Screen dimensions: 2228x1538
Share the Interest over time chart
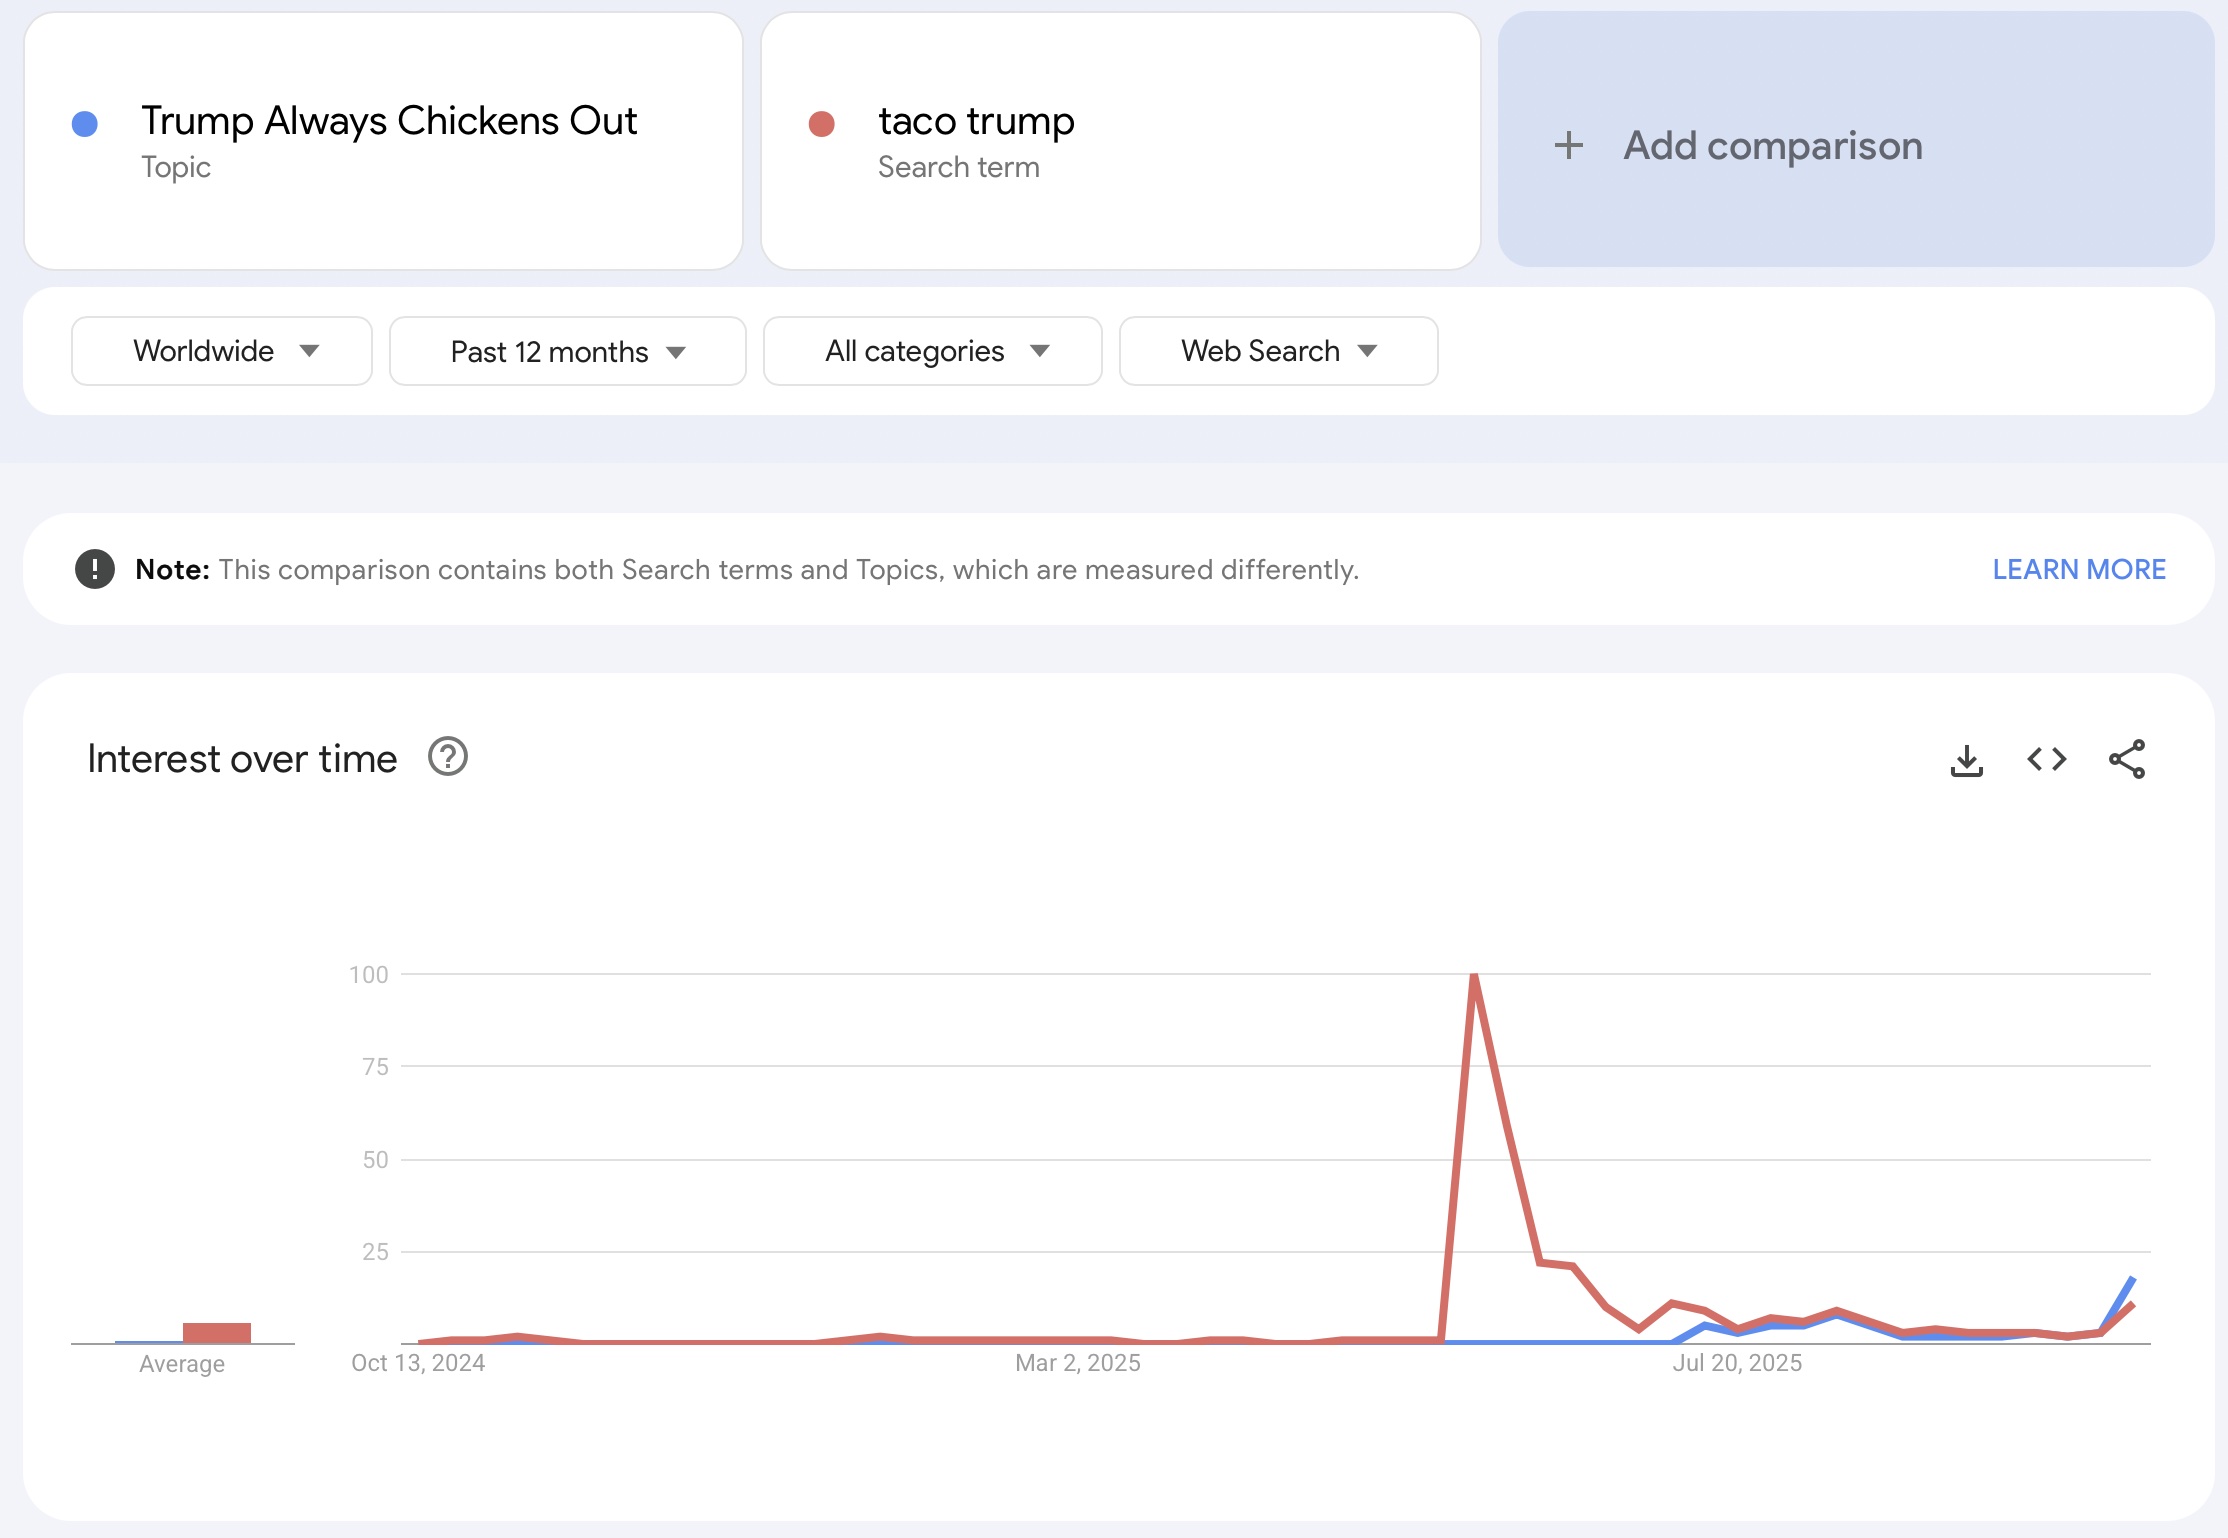[x=2126, y=760]
